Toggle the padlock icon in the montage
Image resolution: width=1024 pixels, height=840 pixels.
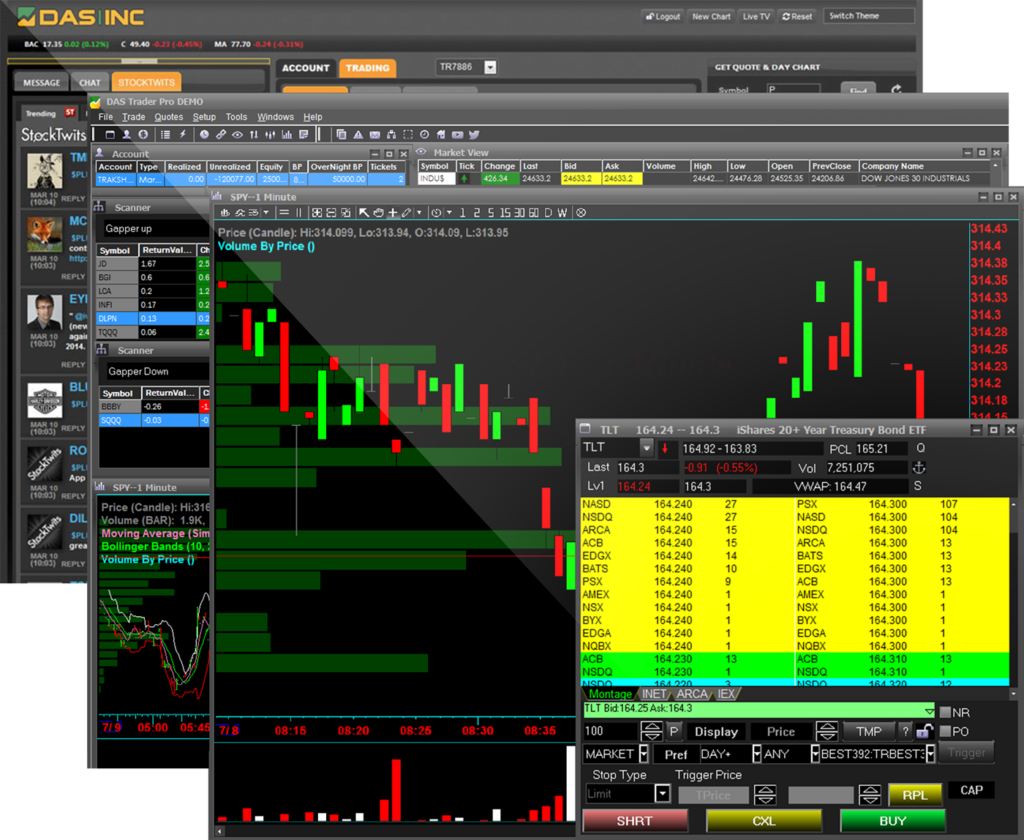[x=925, y=730]
